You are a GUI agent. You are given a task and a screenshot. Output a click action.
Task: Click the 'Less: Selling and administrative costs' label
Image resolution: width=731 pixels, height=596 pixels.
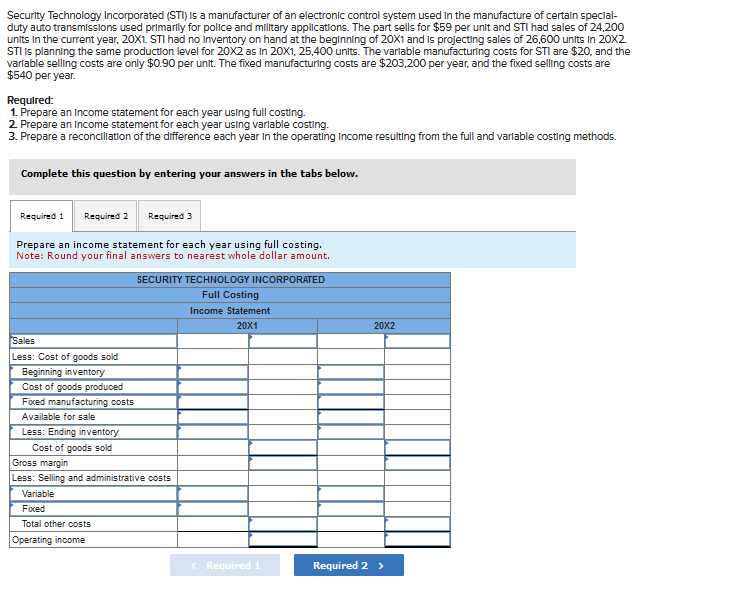(x=91, y=478)
